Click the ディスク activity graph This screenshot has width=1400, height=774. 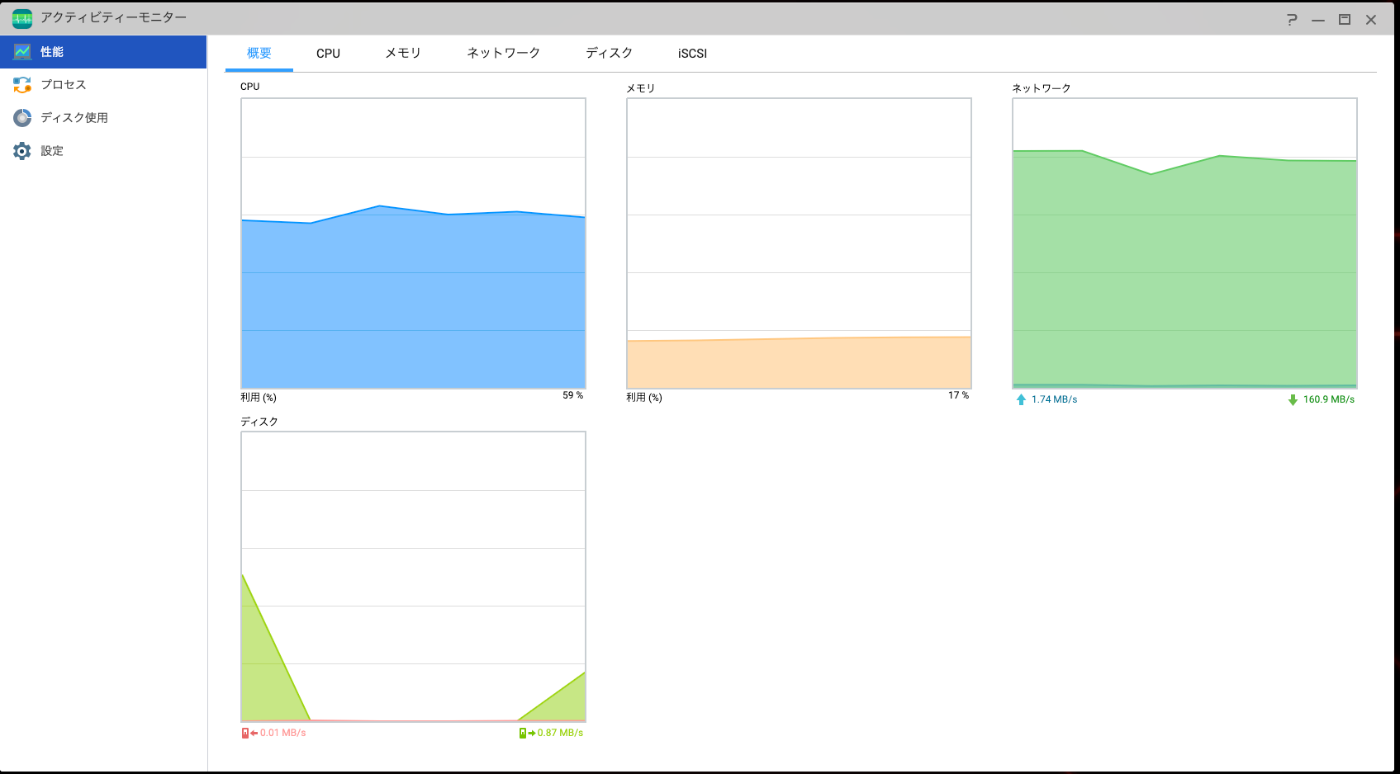[x=413, y=577]
